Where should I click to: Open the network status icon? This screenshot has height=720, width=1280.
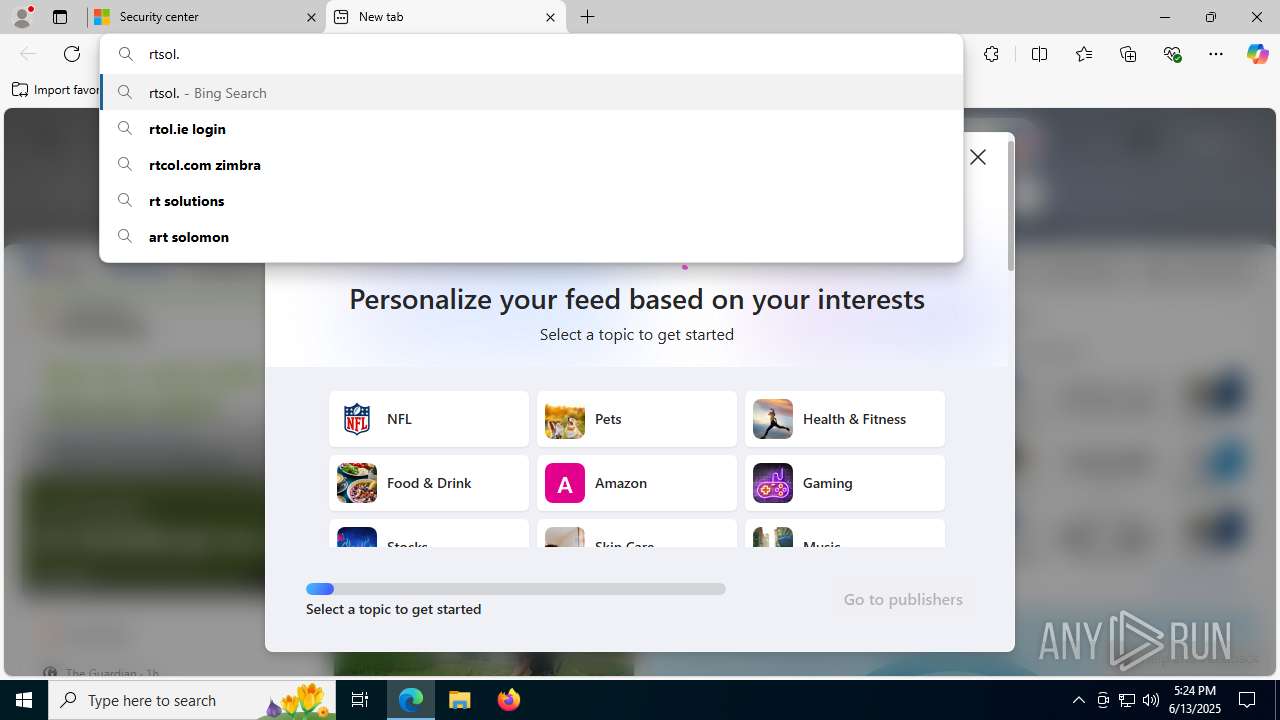[x=1127, y=700]
